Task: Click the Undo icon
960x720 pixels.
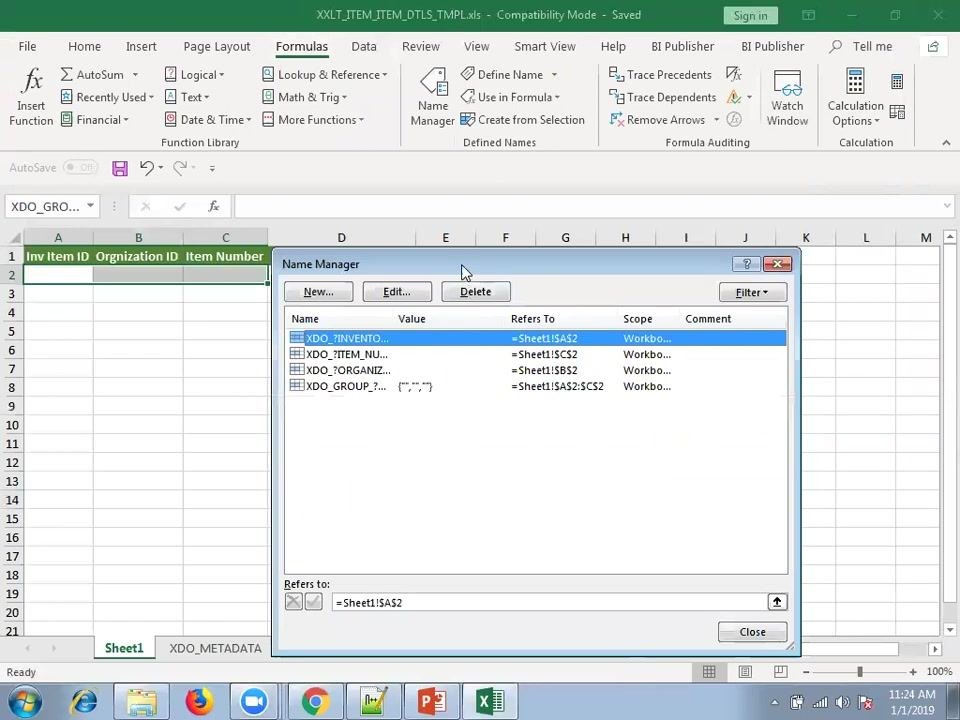Action: (x=146, y=167)
